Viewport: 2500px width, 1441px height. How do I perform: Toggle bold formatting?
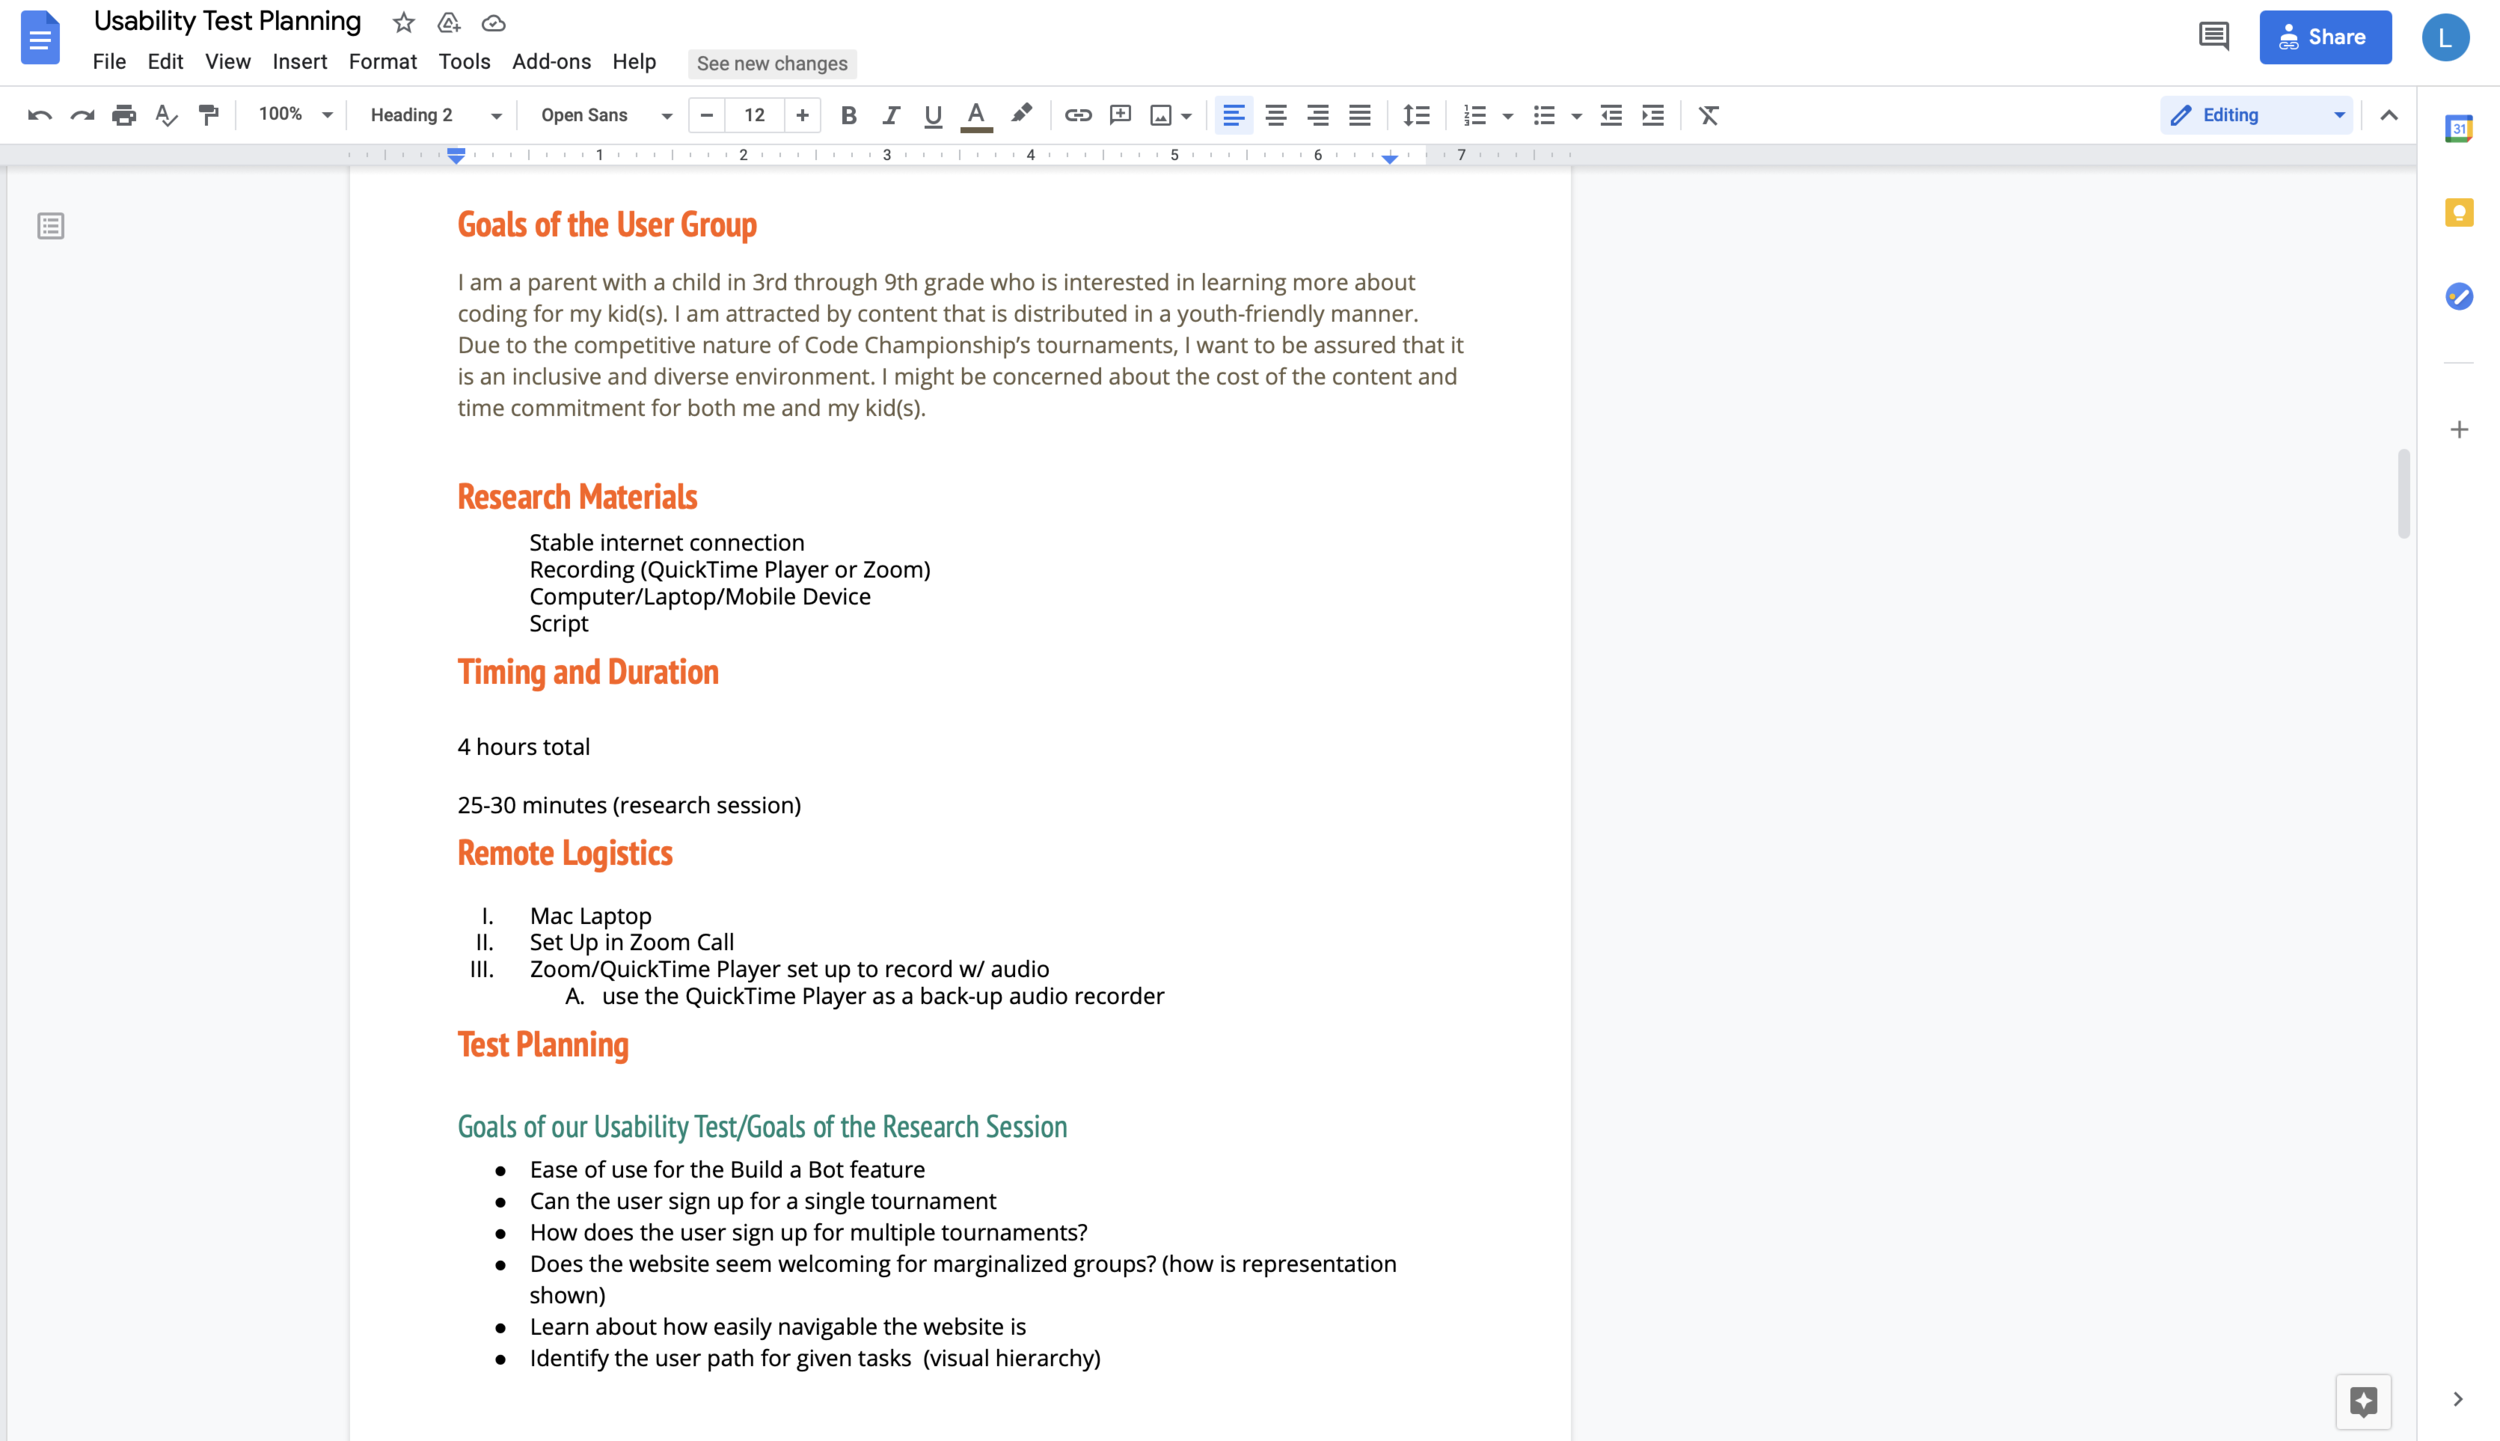pos(848,115)
